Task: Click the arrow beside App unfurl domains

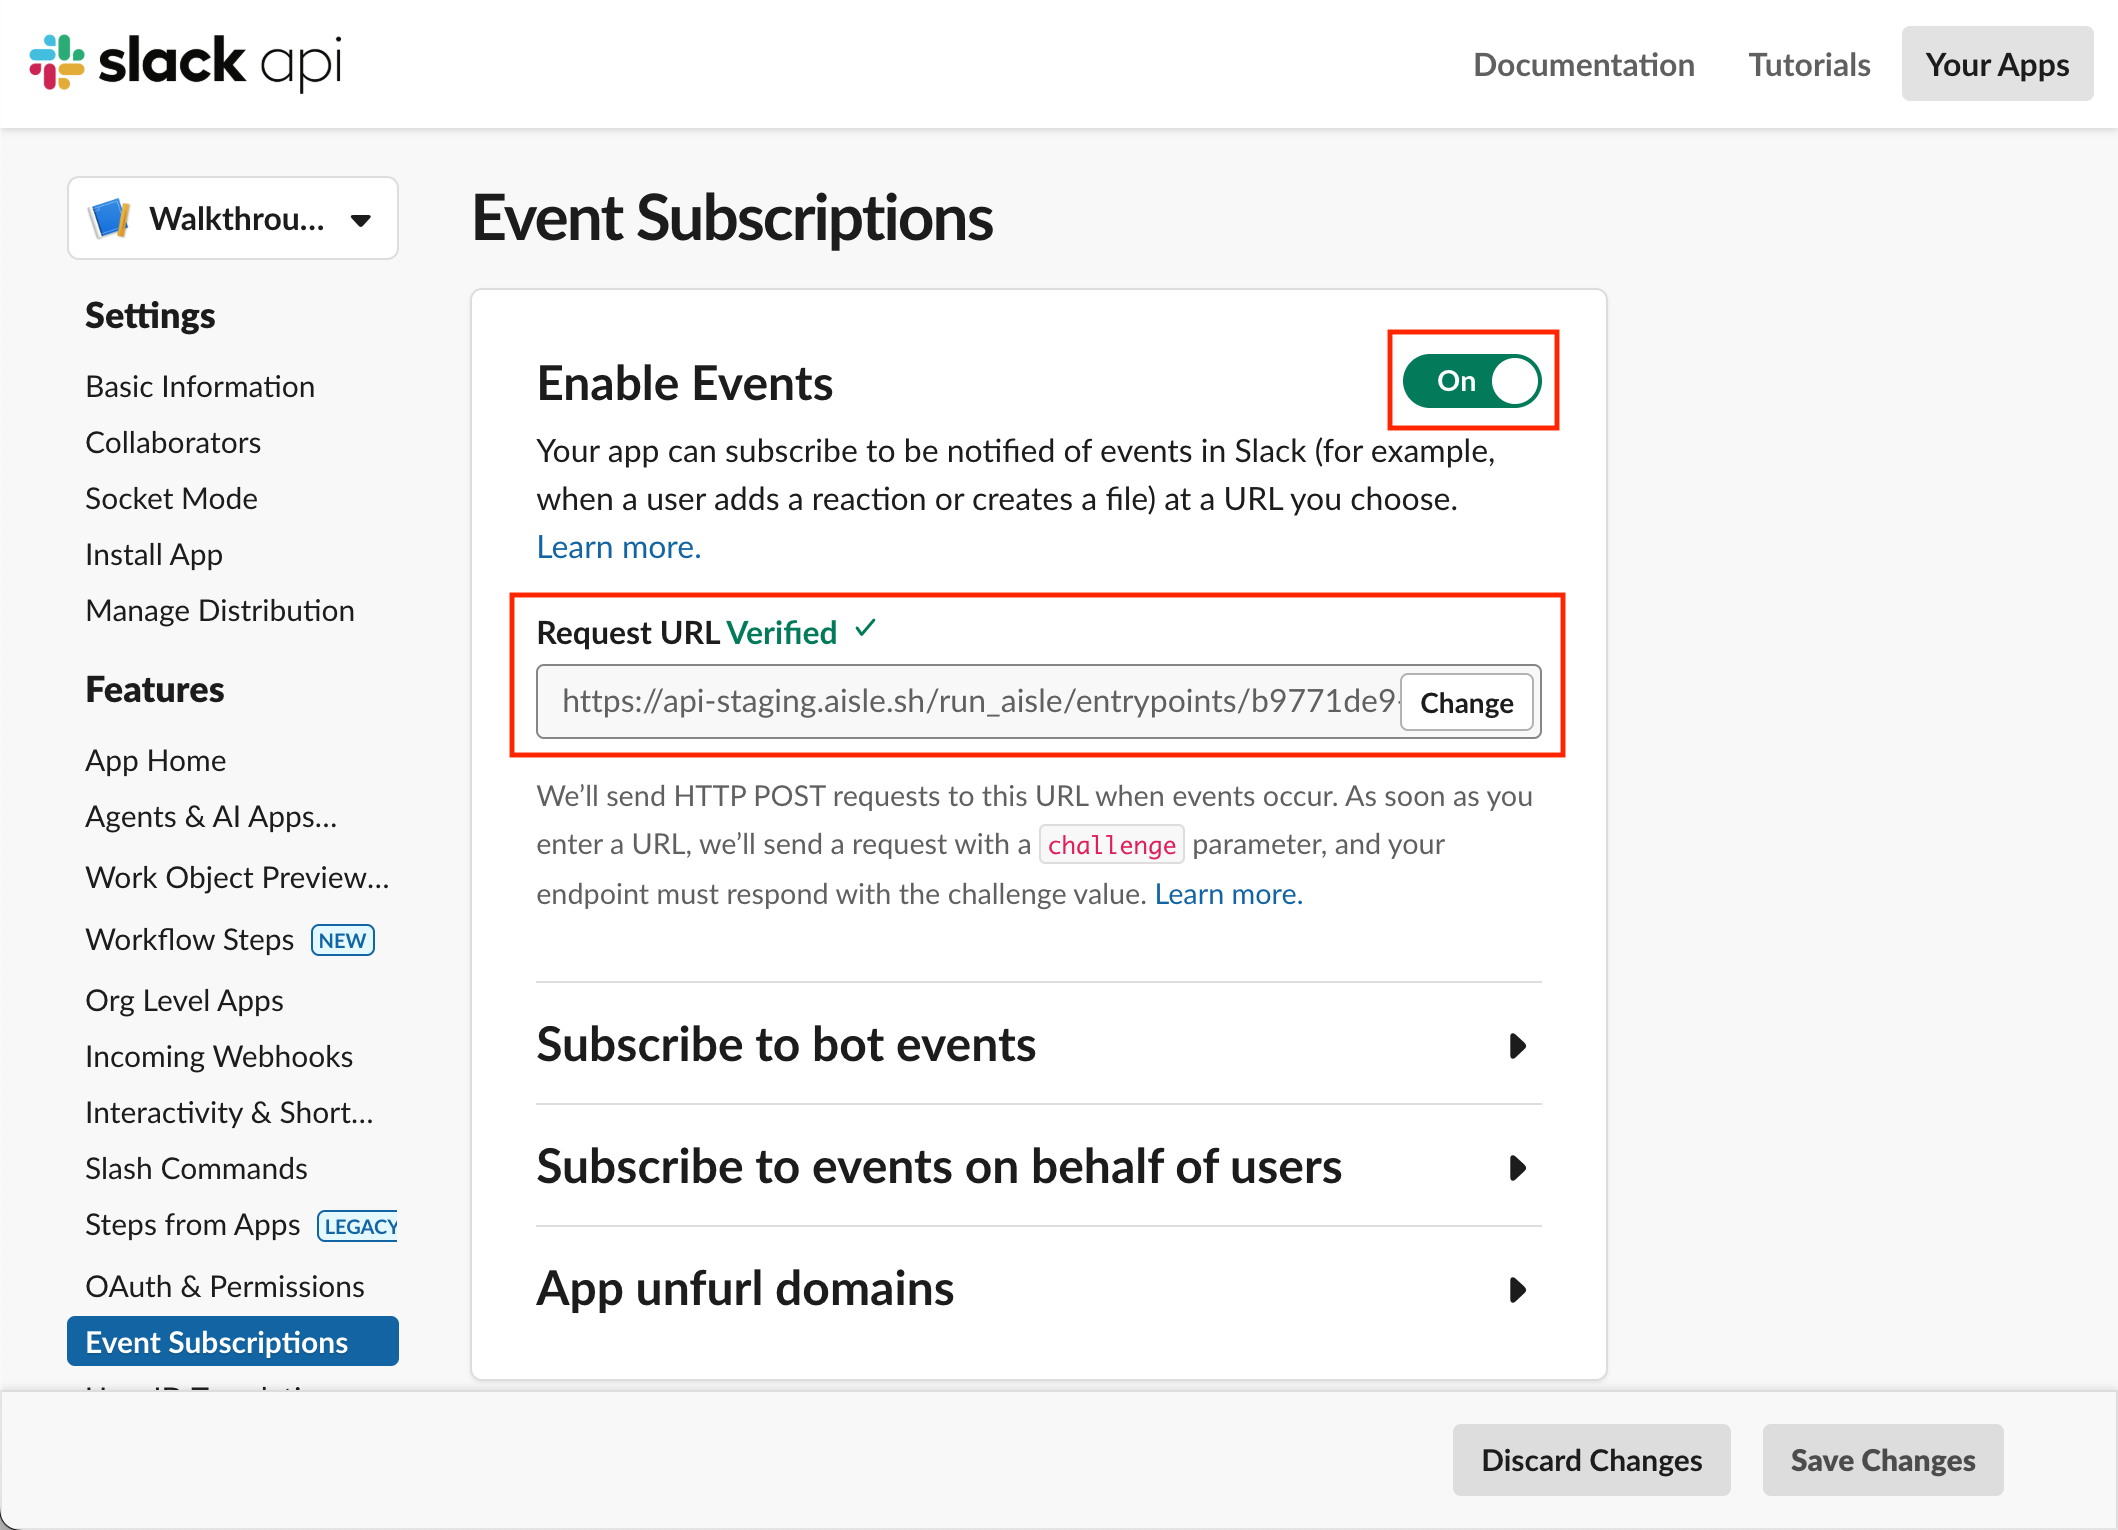Action: (1518, 1290)
